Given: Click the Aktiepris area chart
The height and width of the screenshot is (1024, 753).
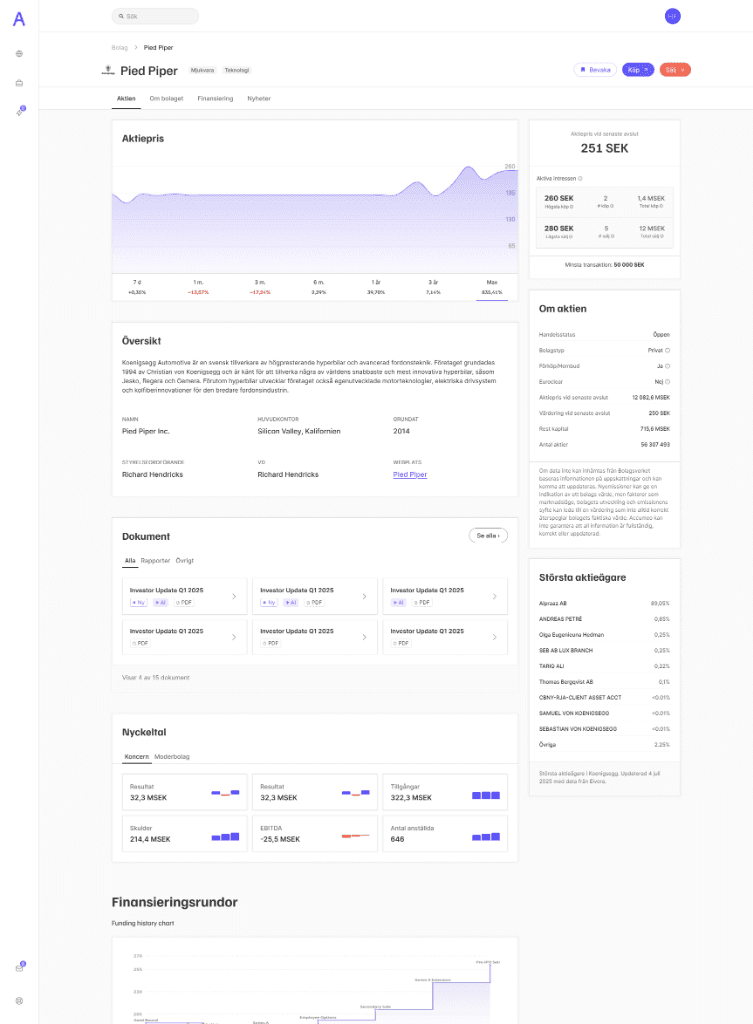Looking at the screenshot, I should pos(315,217).
